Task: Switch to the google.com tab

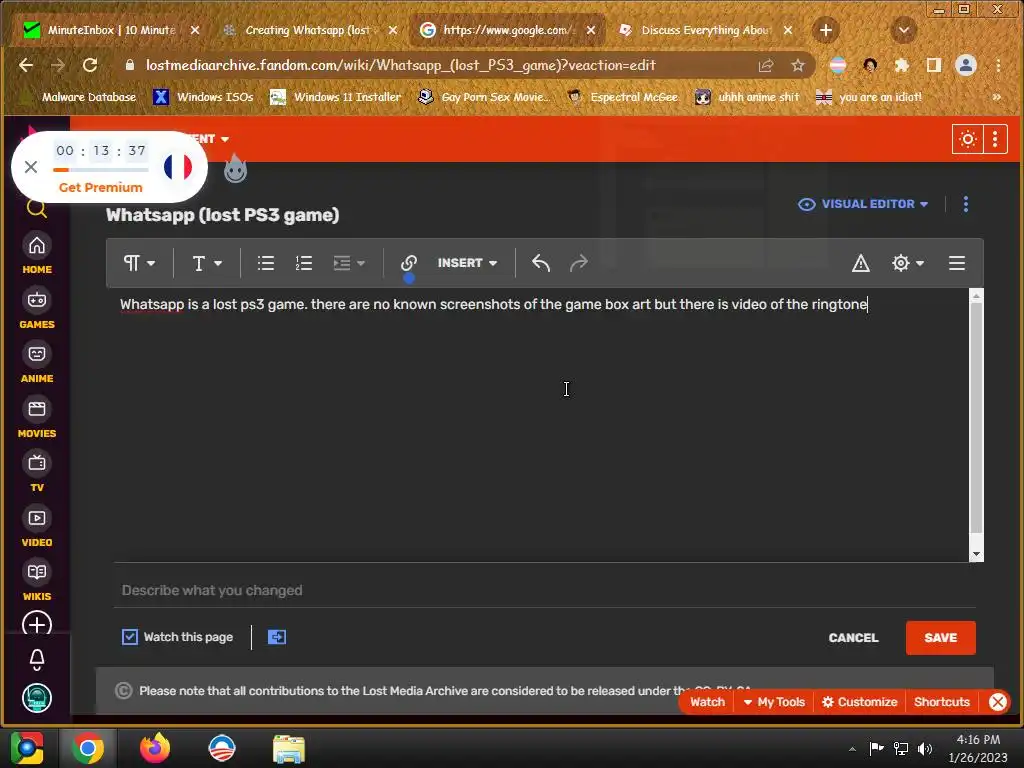Action: pos(507,30)
